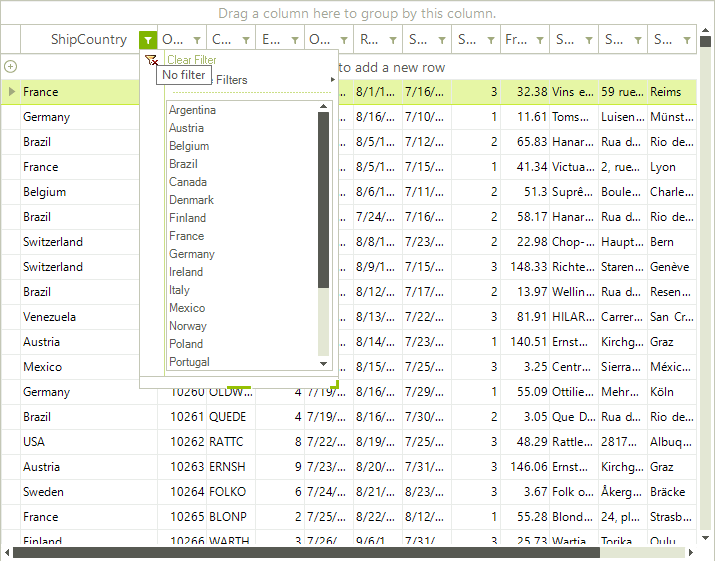Open the filter on the E... column
Viewport: 715px width, 561px height.
[295, 40]
